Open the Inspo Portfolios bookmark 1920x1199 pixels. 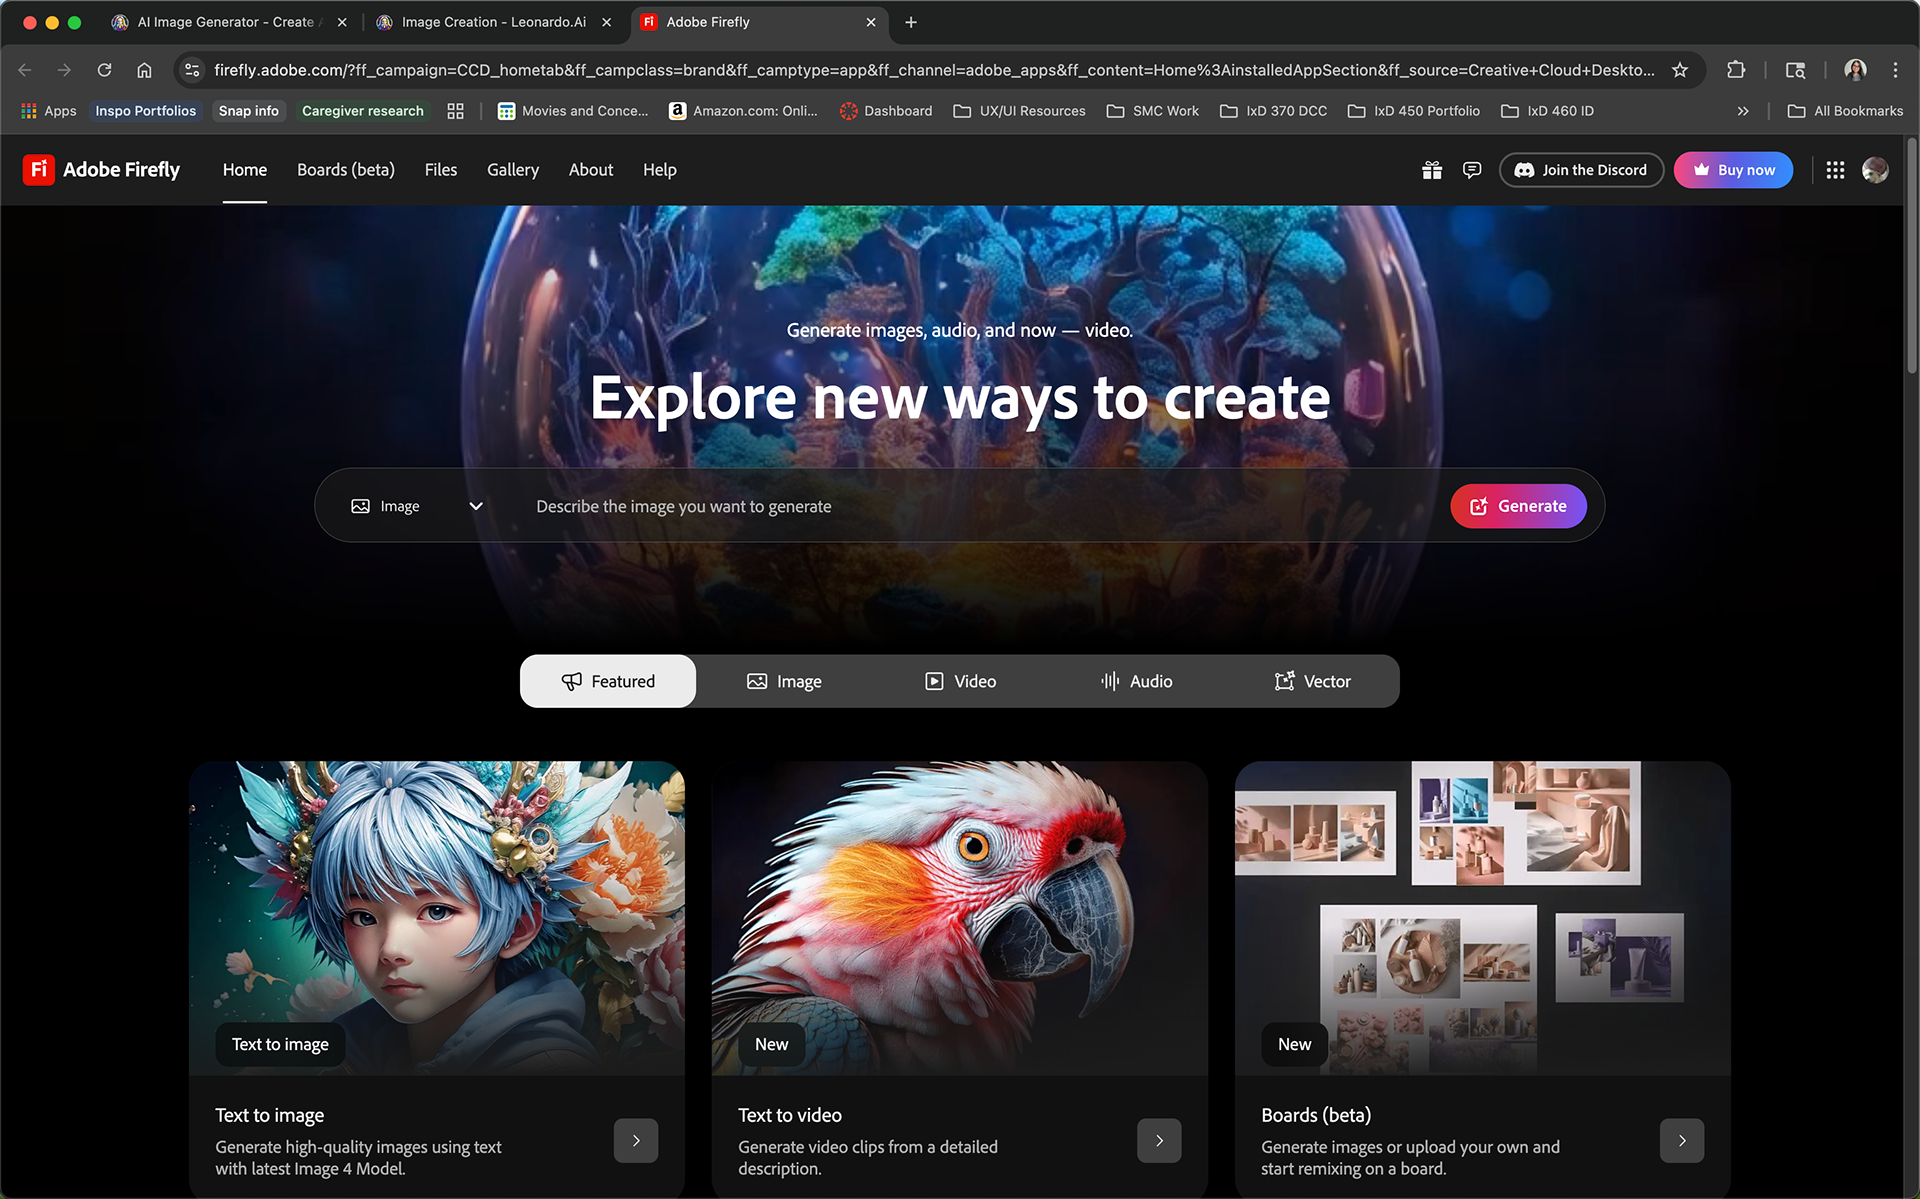click(x=146, y=111)
